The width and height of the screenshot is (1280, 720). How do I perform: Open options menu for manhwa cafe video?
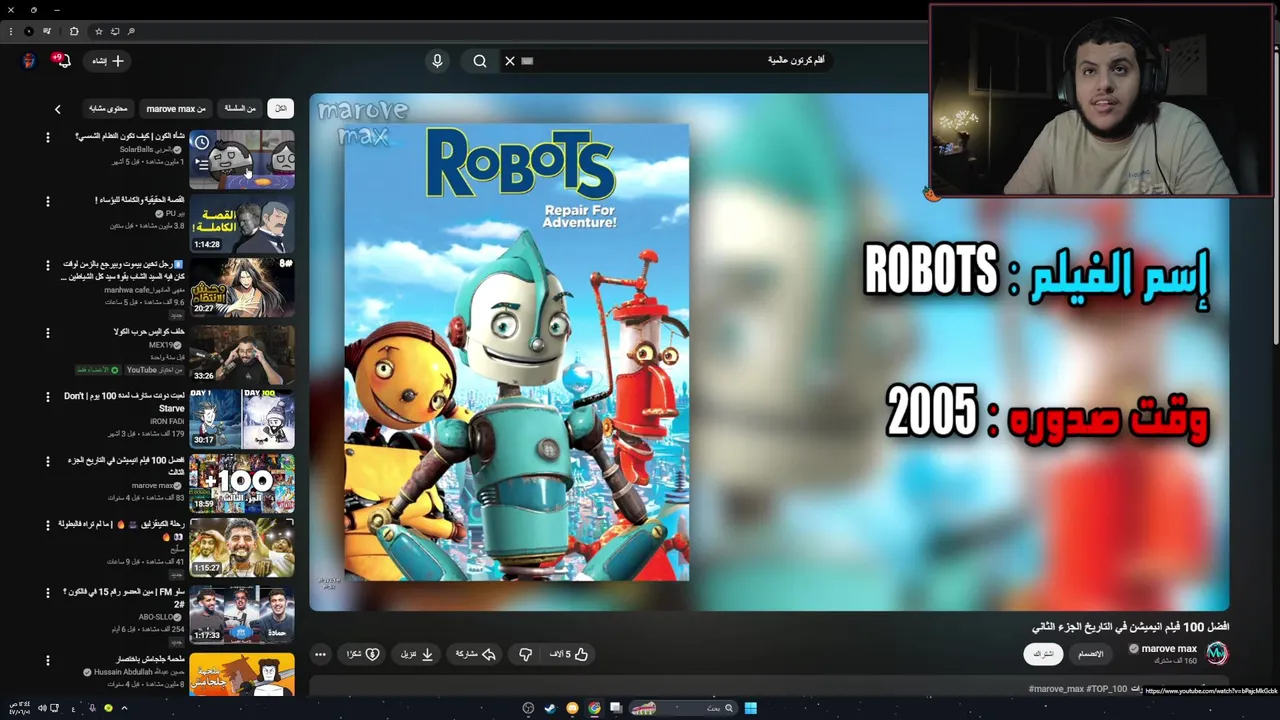click(x=47, y=266)
